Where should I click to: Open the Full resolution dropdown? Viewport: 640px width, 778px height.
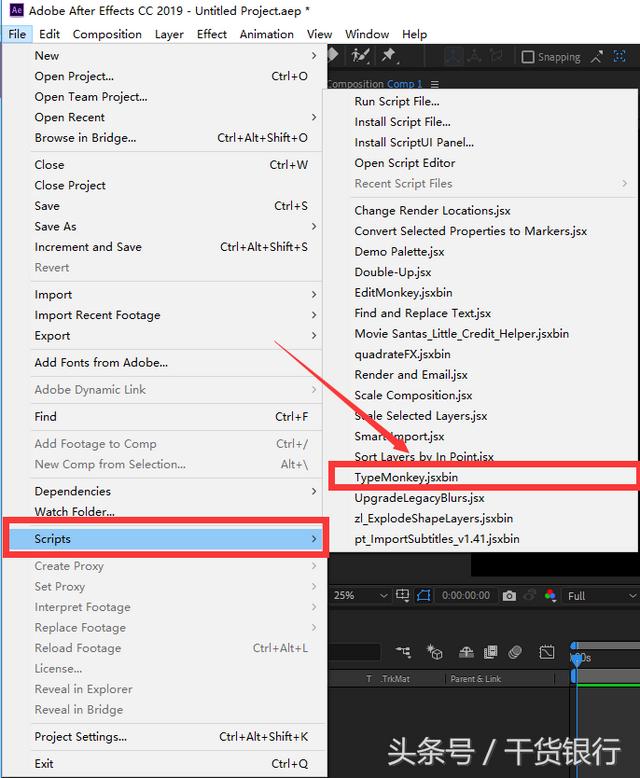(601, 595)
